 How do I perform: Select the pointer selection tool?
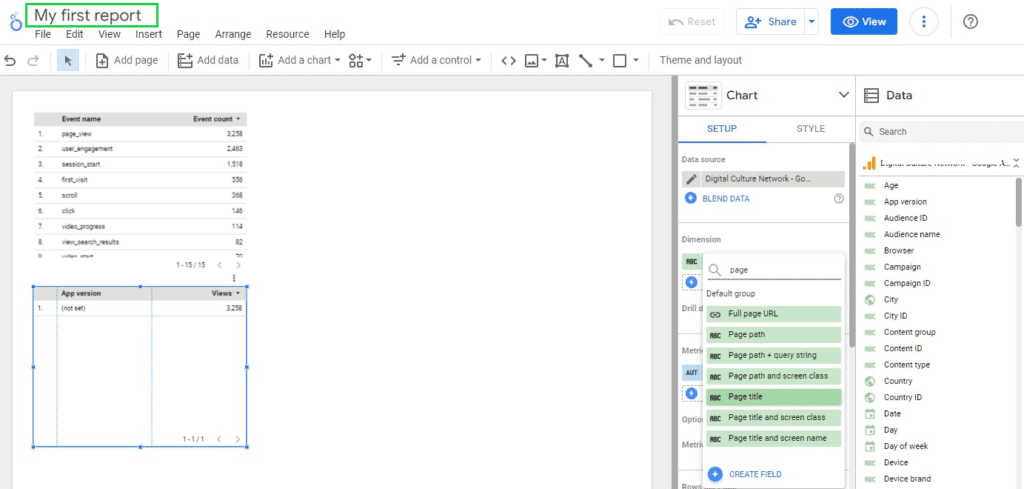(68, 60)
